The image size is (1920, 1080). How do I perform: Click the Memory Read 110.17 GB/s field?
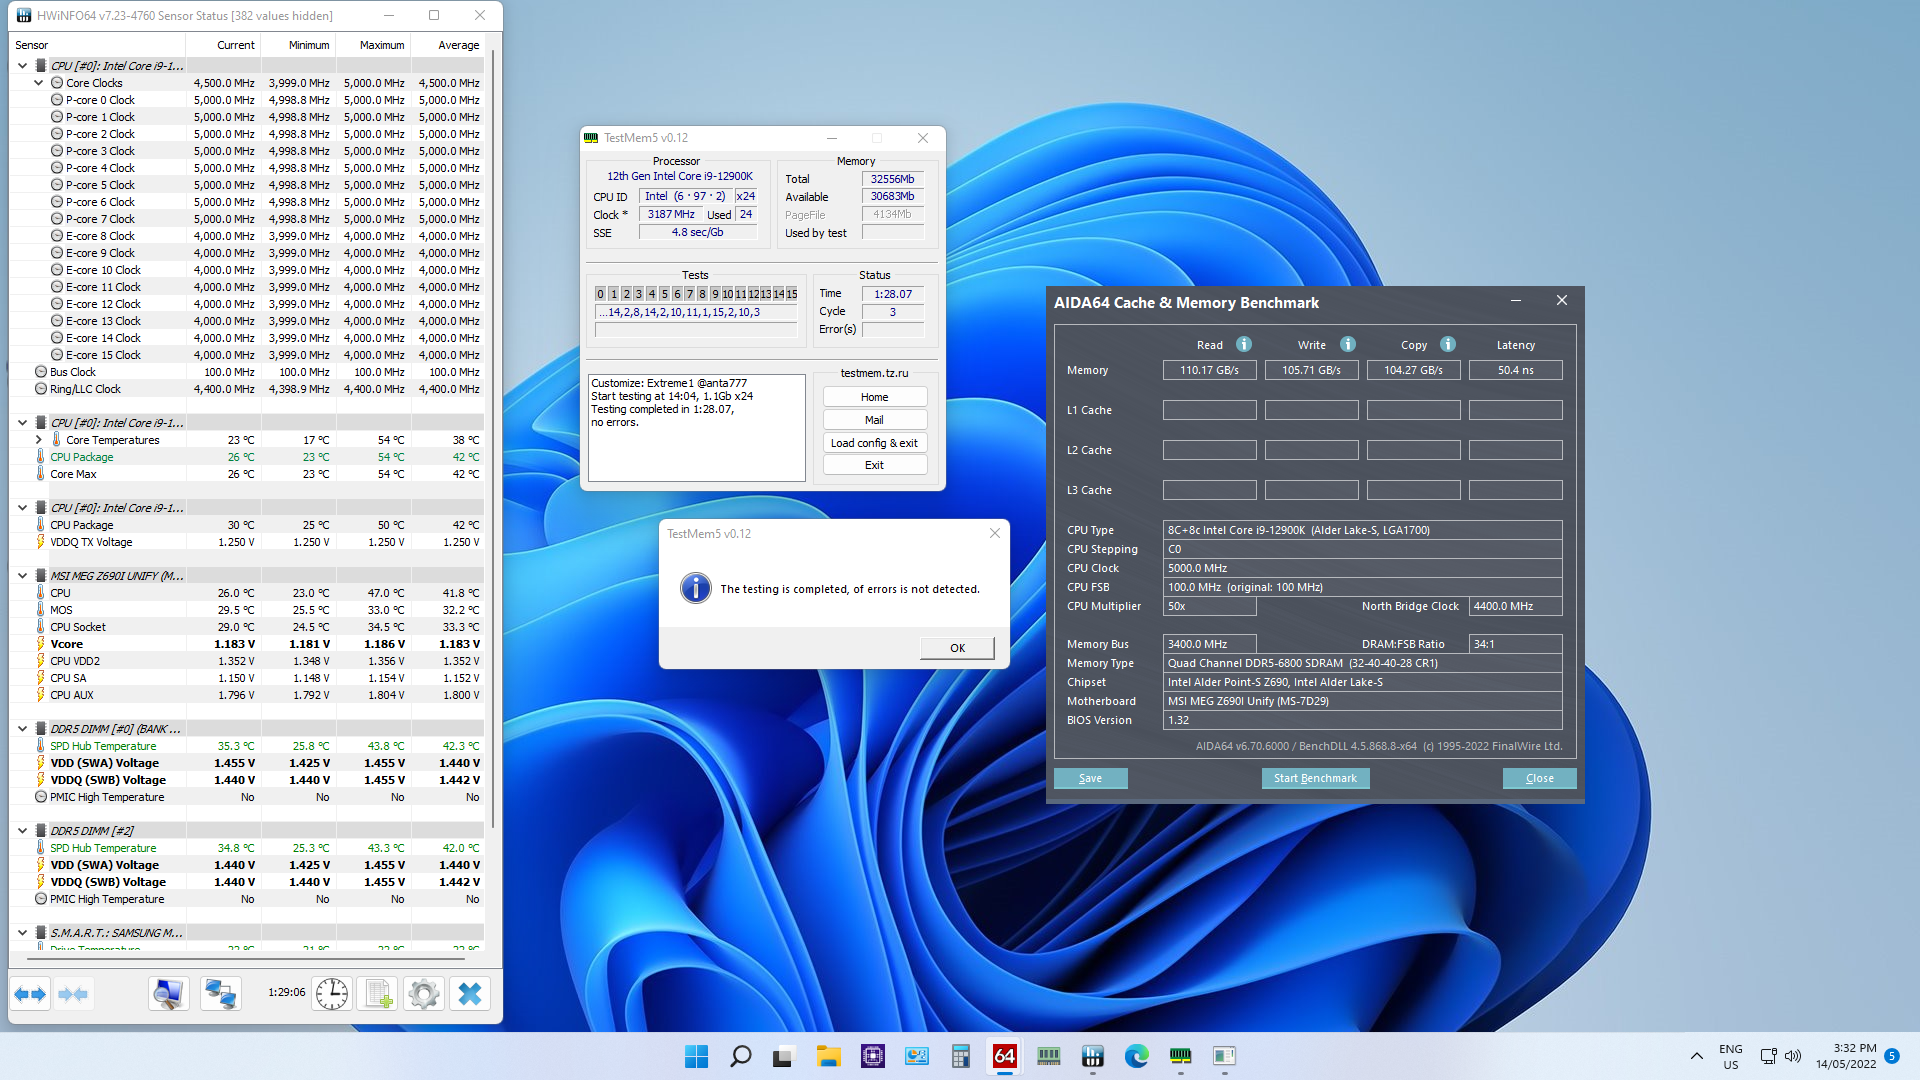click(x=1209, y=370)
